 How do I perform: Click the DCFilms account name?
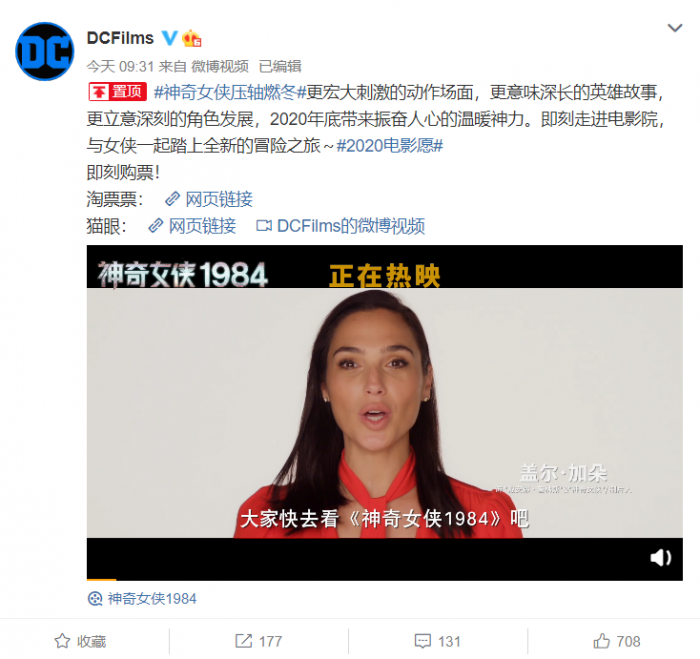(120, 38)
